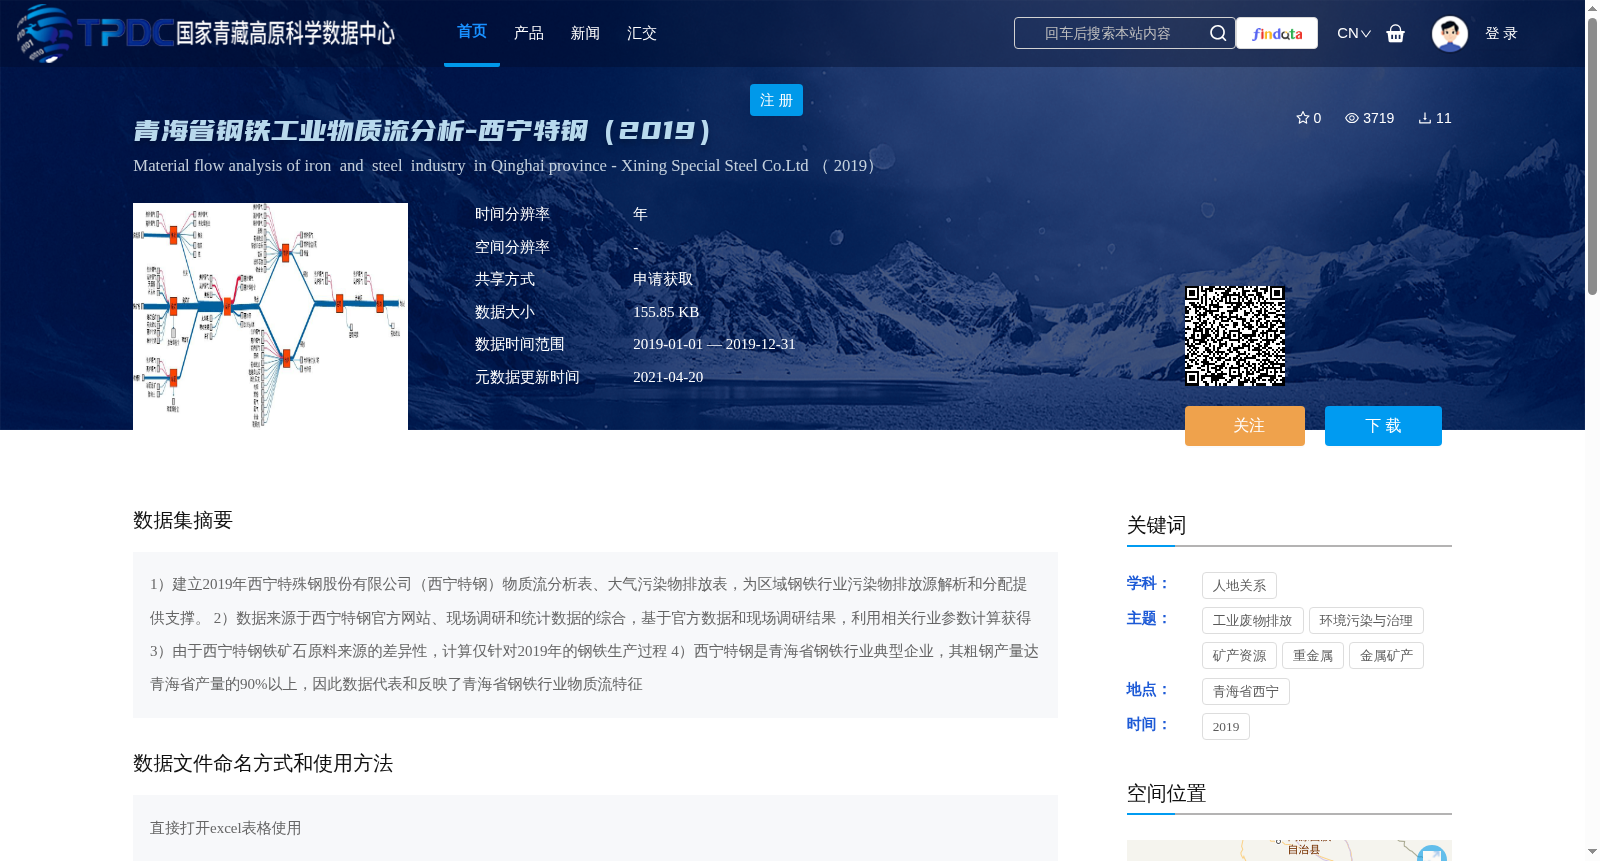The height and width of the screenshot is (861, 1600).
Task: Open the shopping basket icon
Action: click(x=1395, y=33)
